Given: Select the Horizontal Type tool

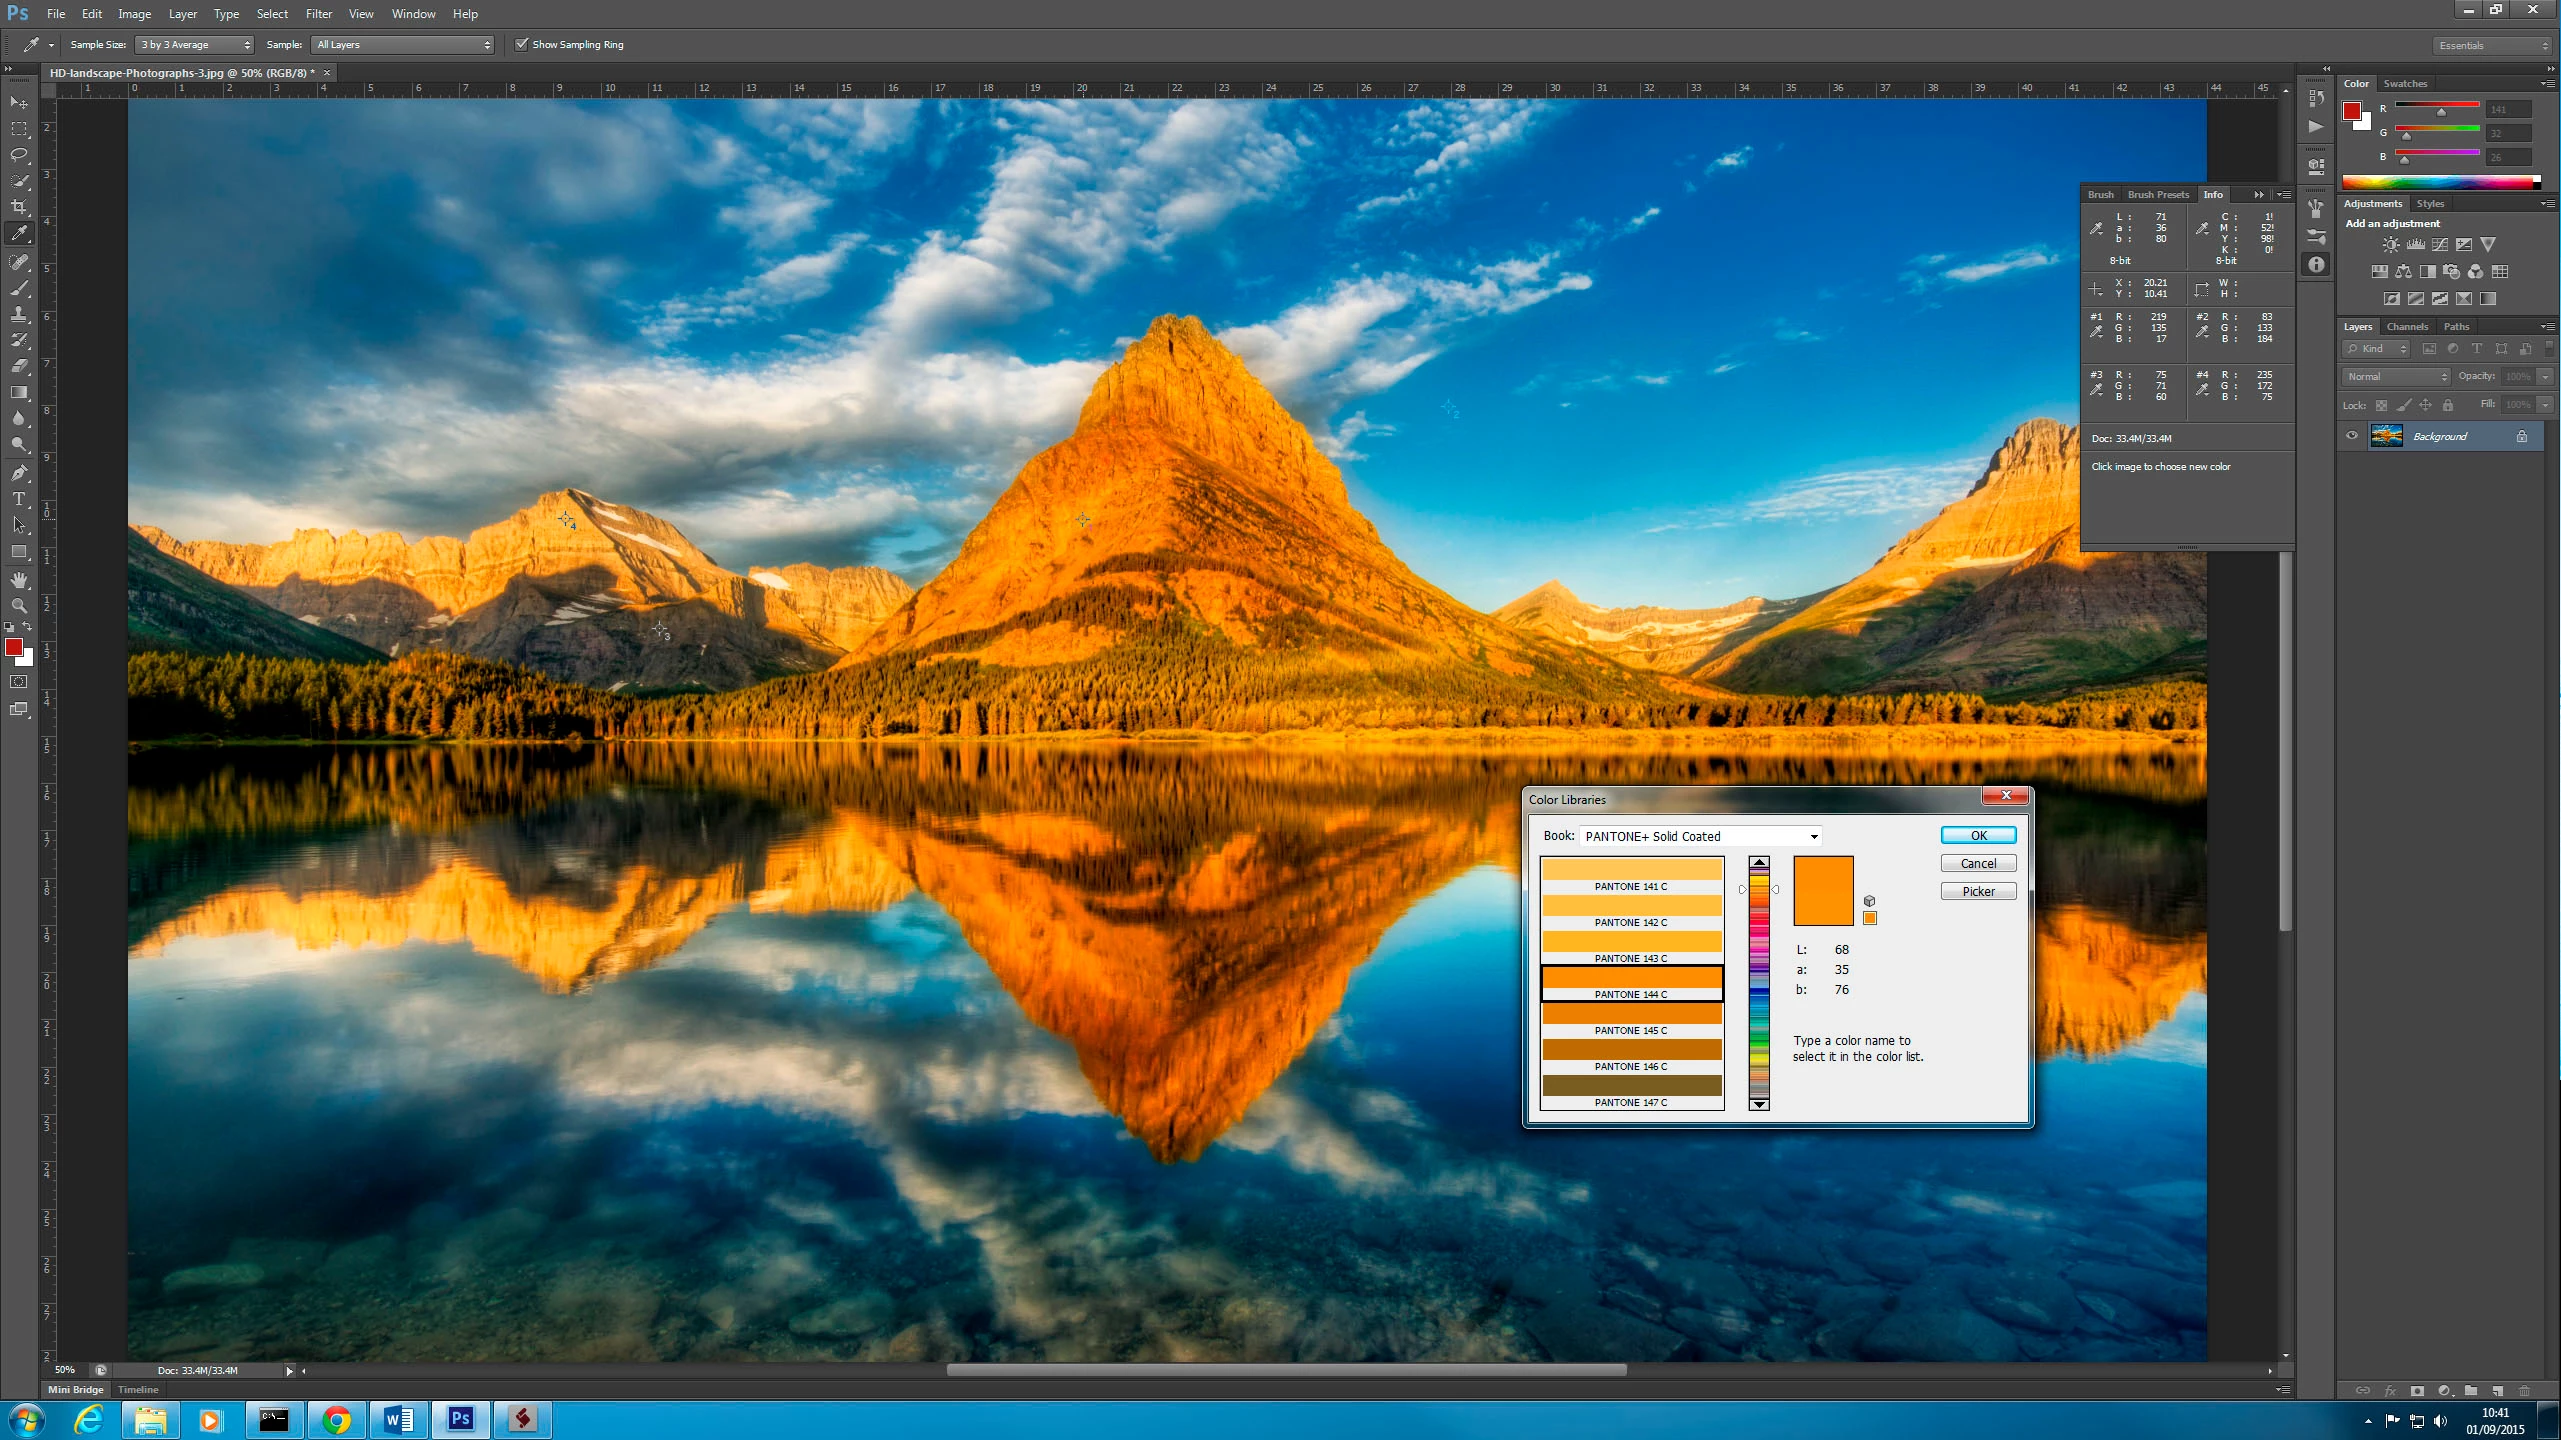Looking at the screenshot, I should point(19,499).
